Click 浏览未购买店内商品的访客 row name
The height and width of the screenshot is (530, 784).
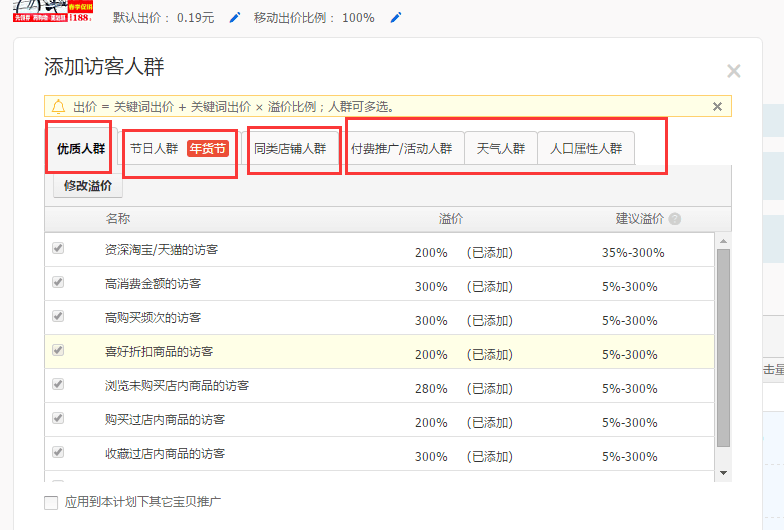coord(177,386)
